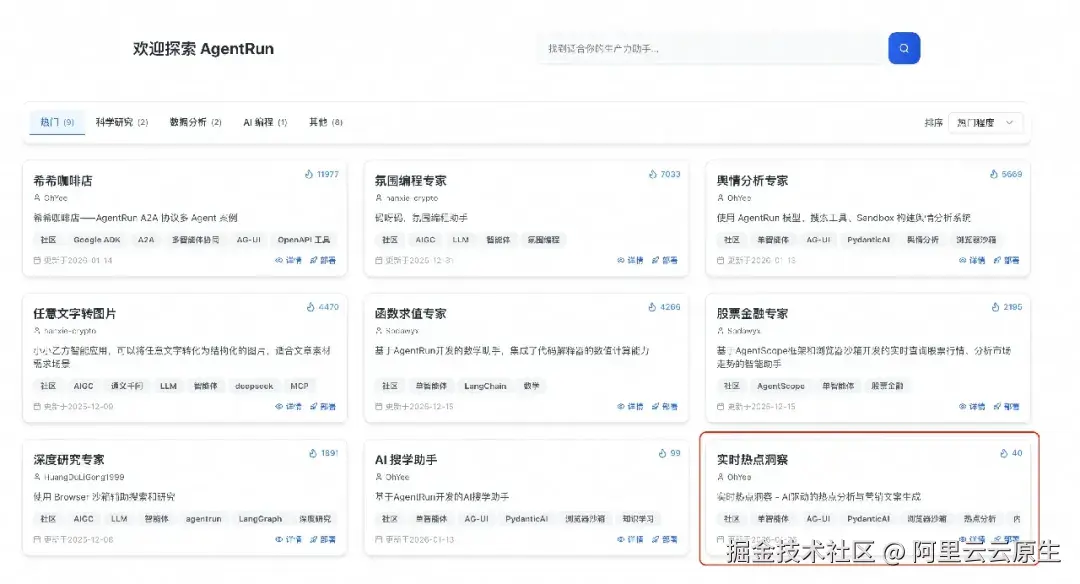Image resolution: width=1080 pixels, height=584 pixels.
Task: Click the Google ADK tag on 希希咖啡店
Action: (x=97, y=240)
